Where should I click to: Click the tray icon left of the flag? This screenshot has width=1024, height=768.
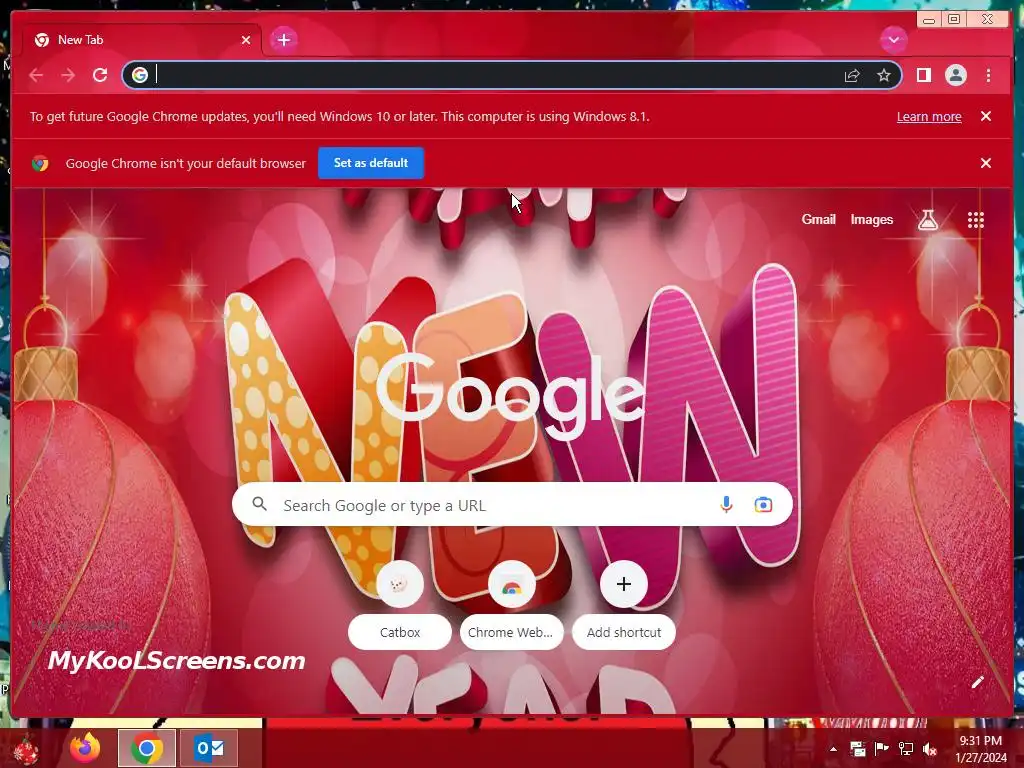coord(857,749)
